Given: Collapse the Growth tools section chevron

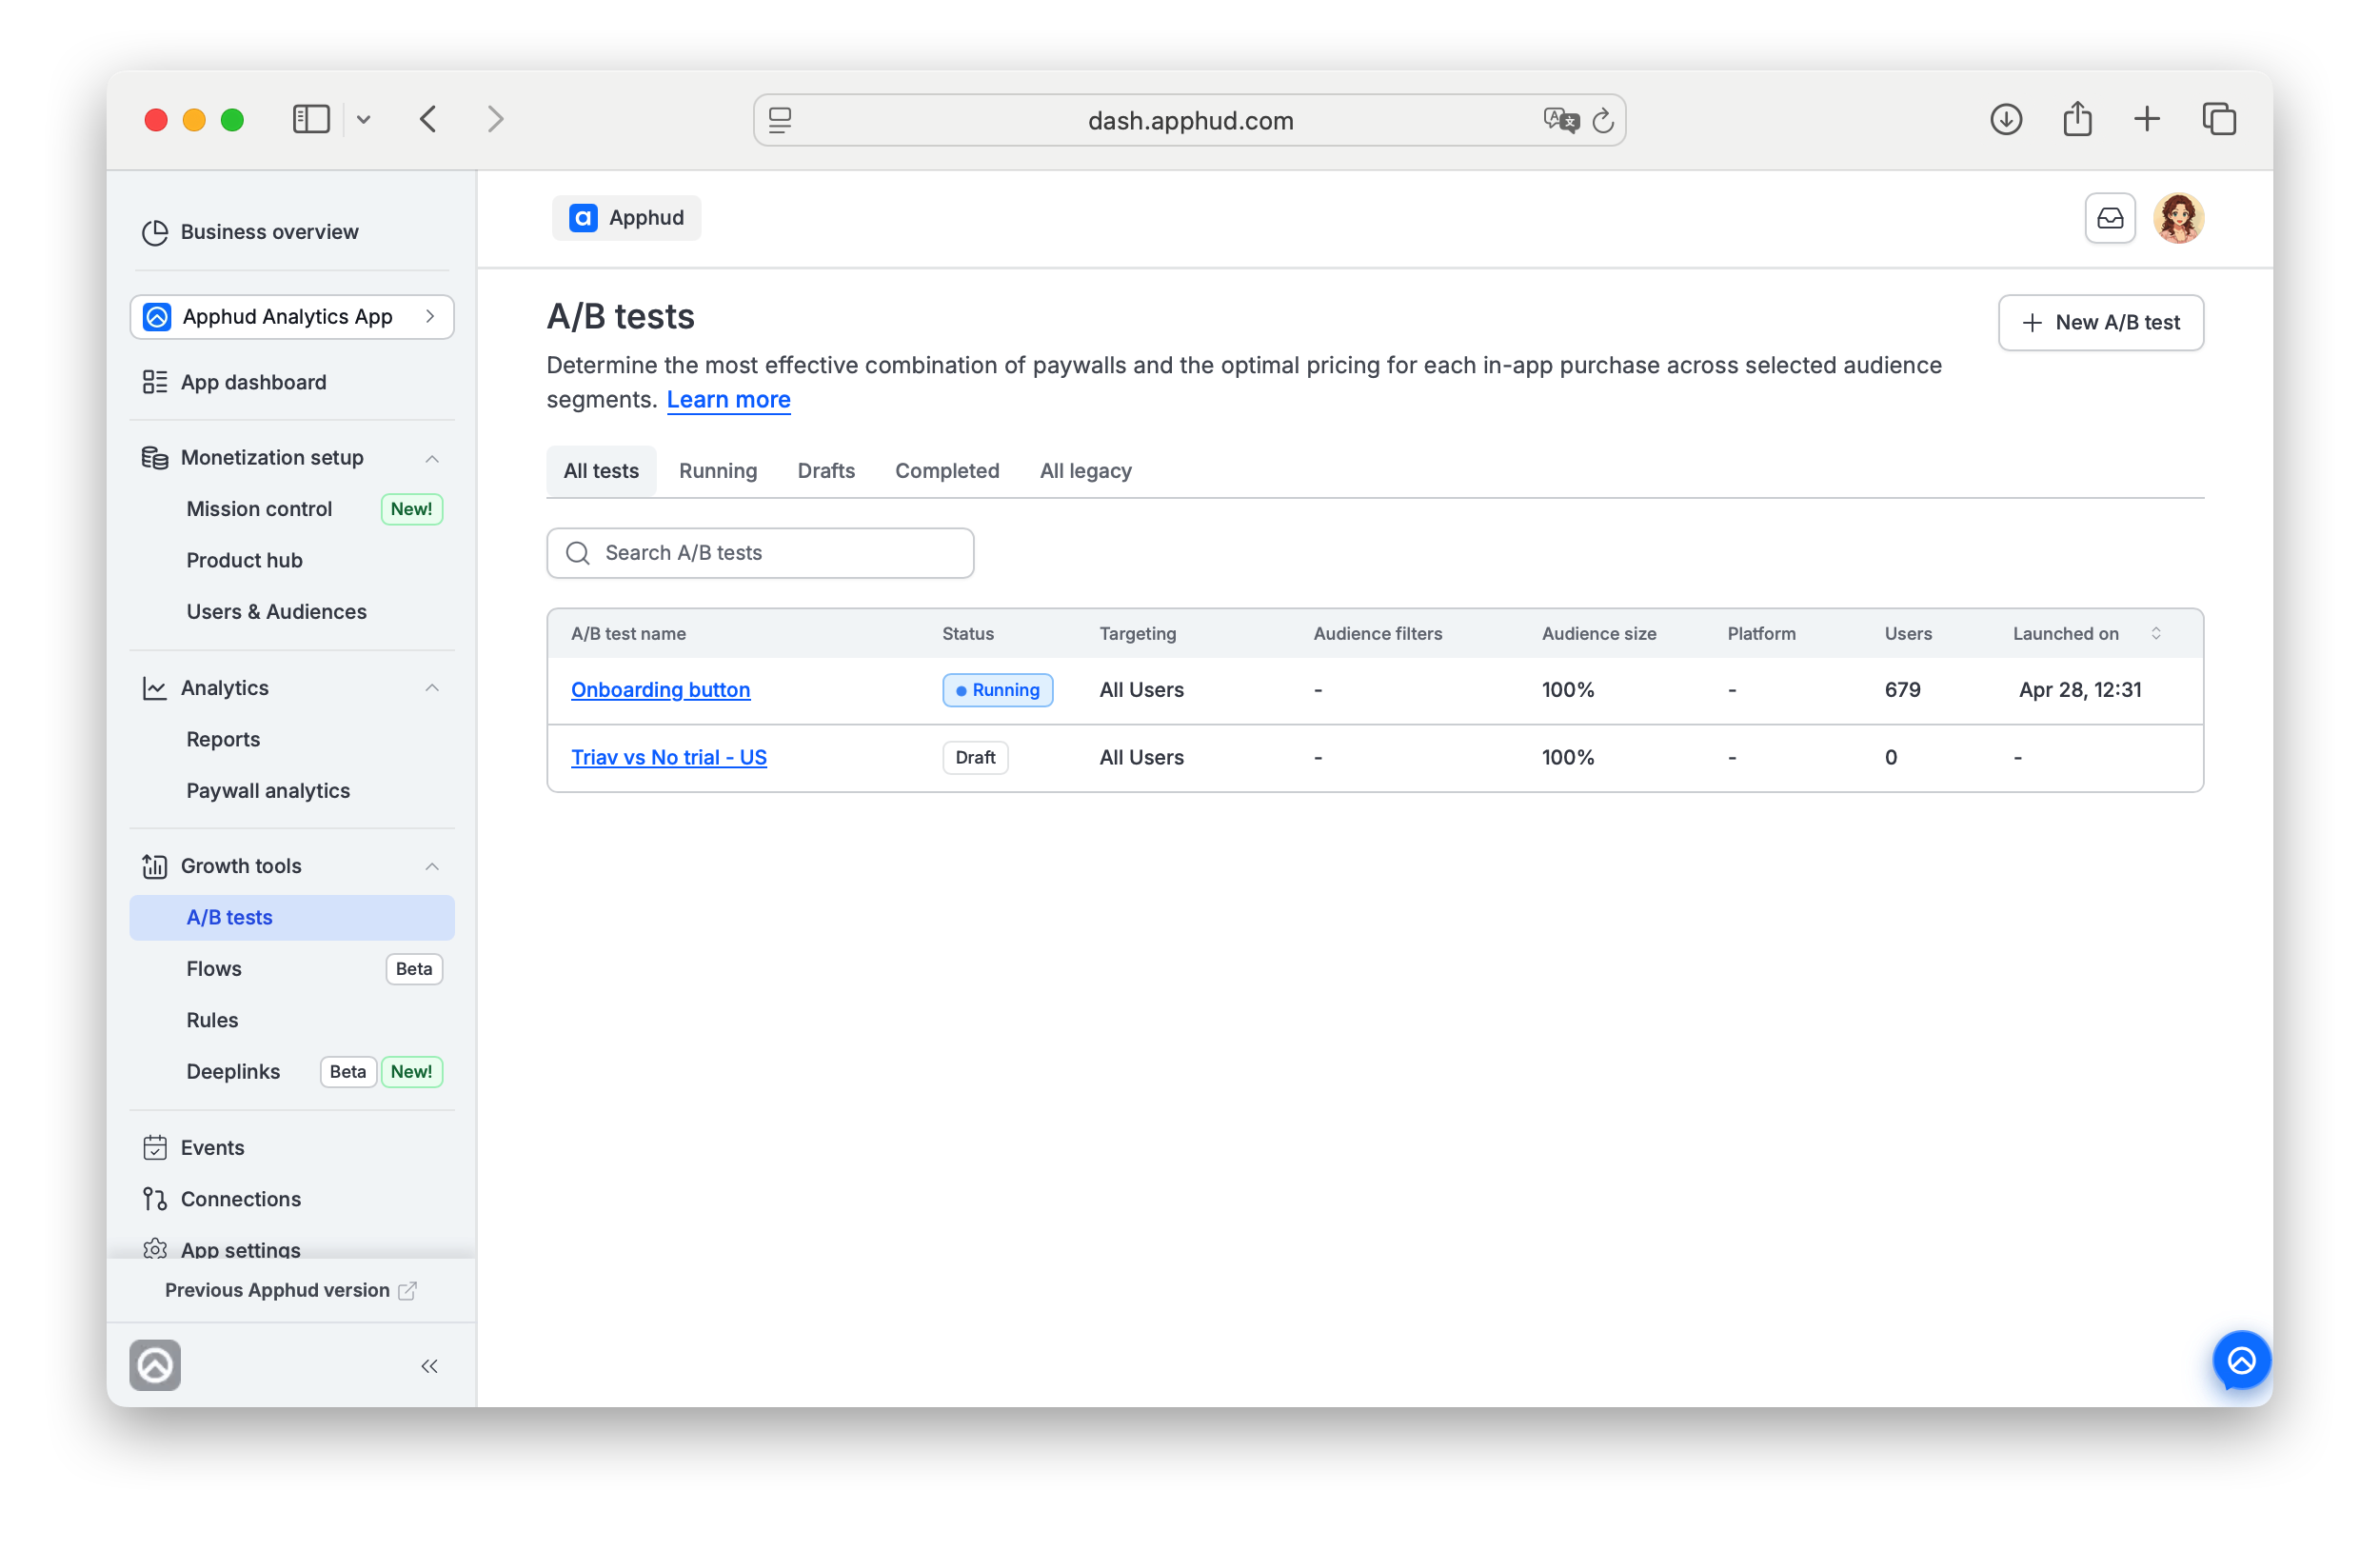Looking at the screenshot, I should coord(432,866).
